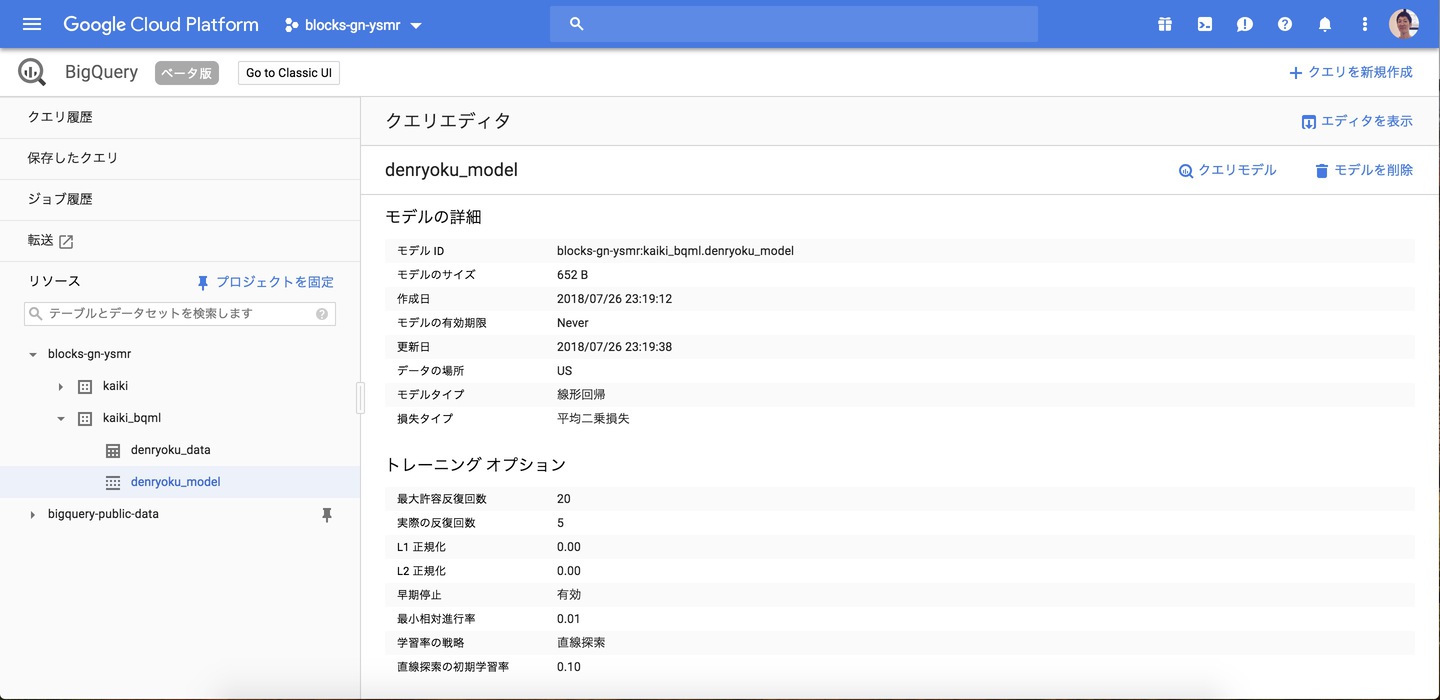Open the denryoku_data table
This screenshot has width=1440, height=700.
click(170, 450)
